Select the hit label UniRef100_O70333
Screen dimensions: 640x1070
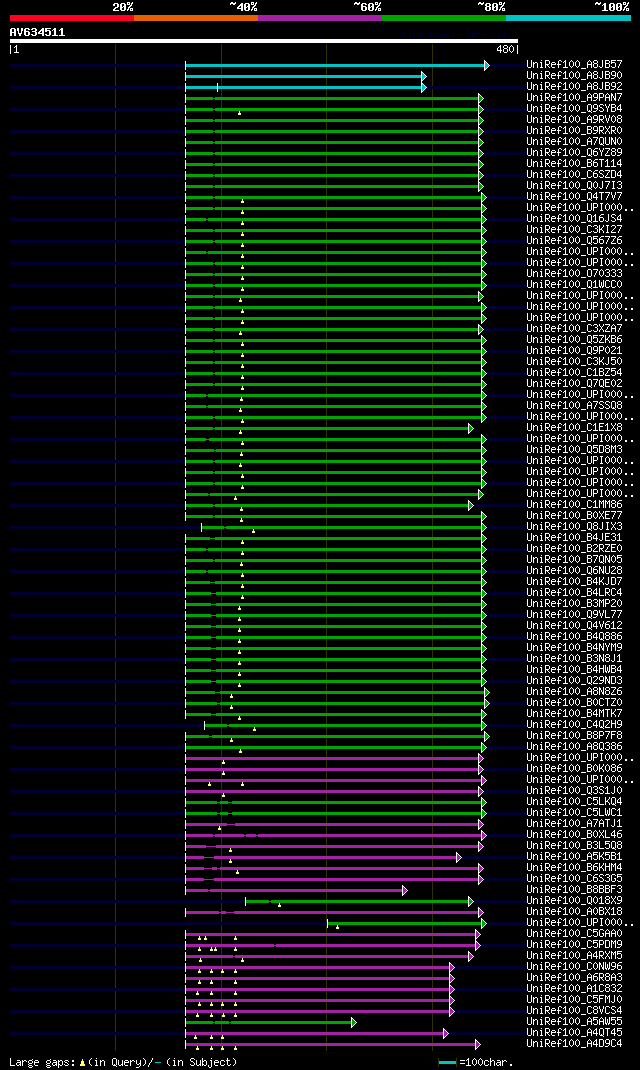click(x=574, y=274)
